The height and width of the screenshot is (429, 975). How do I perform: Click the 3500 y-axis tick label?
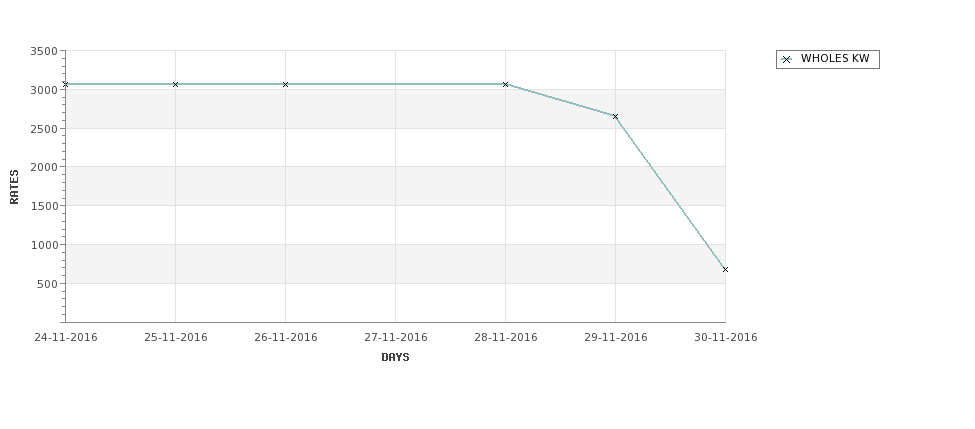44,51
